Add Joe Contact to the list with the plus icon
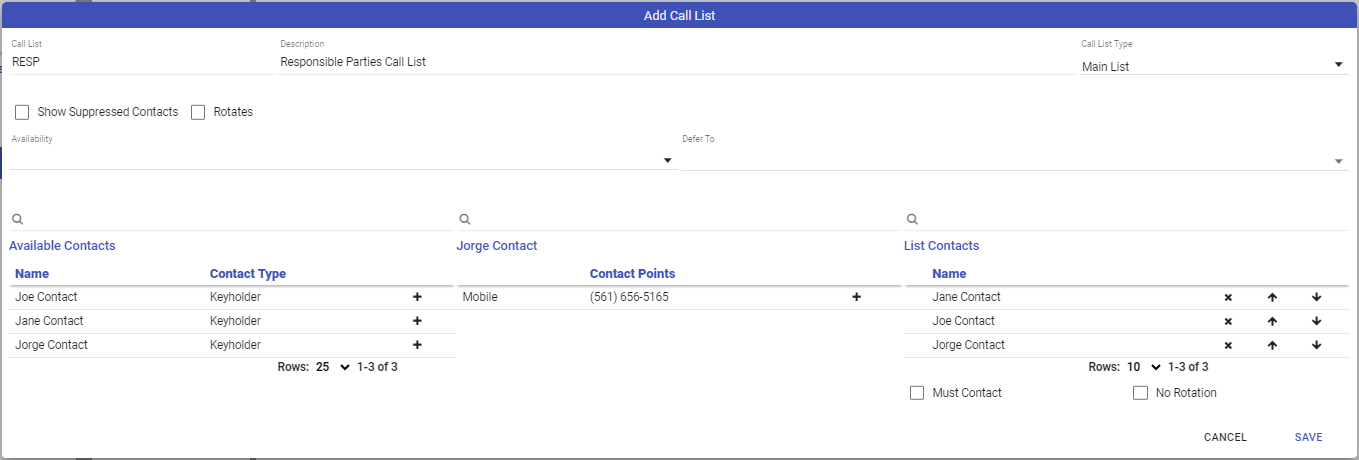1359x460 pixels. [417, 297]
